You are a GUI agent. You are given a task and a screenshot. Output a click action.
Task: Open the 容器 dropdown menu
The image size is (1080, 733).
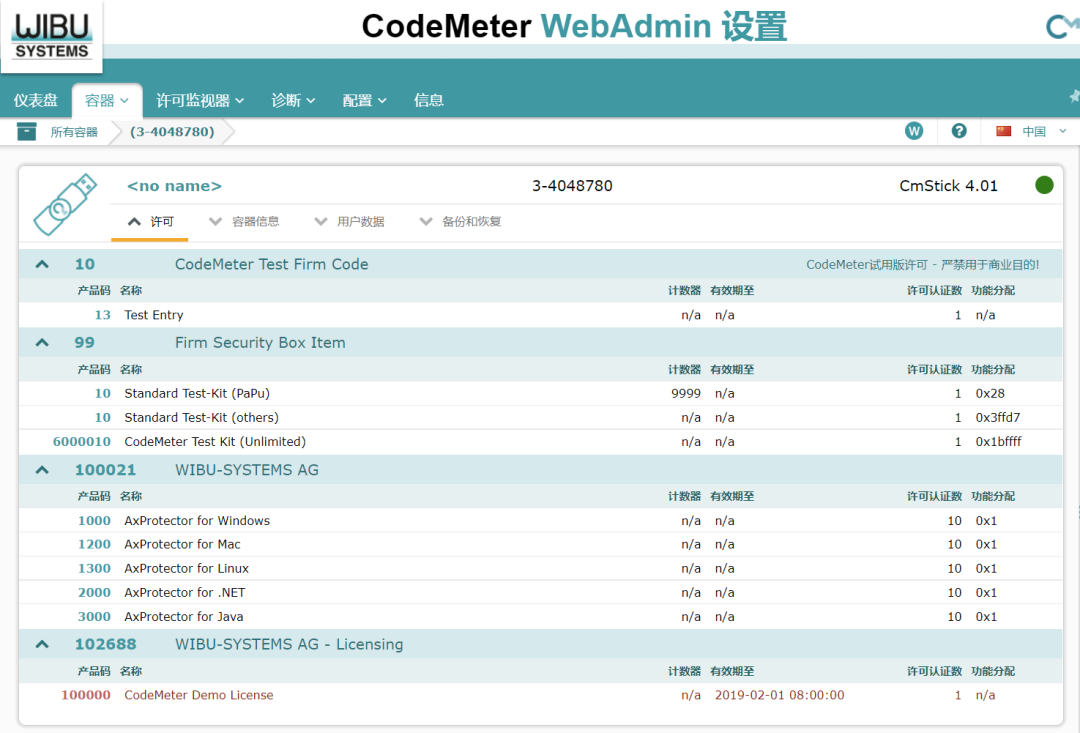click(x=106, y=99)
